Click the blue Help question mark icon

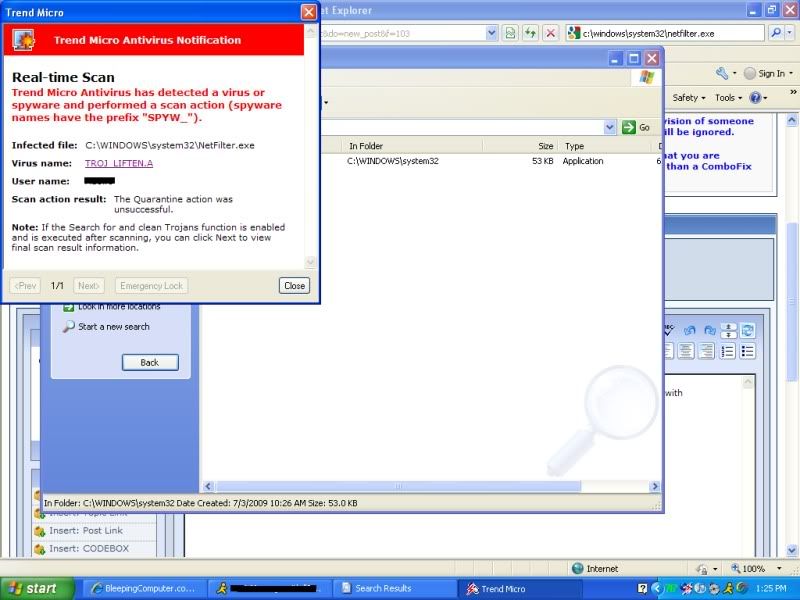point(755,97)
